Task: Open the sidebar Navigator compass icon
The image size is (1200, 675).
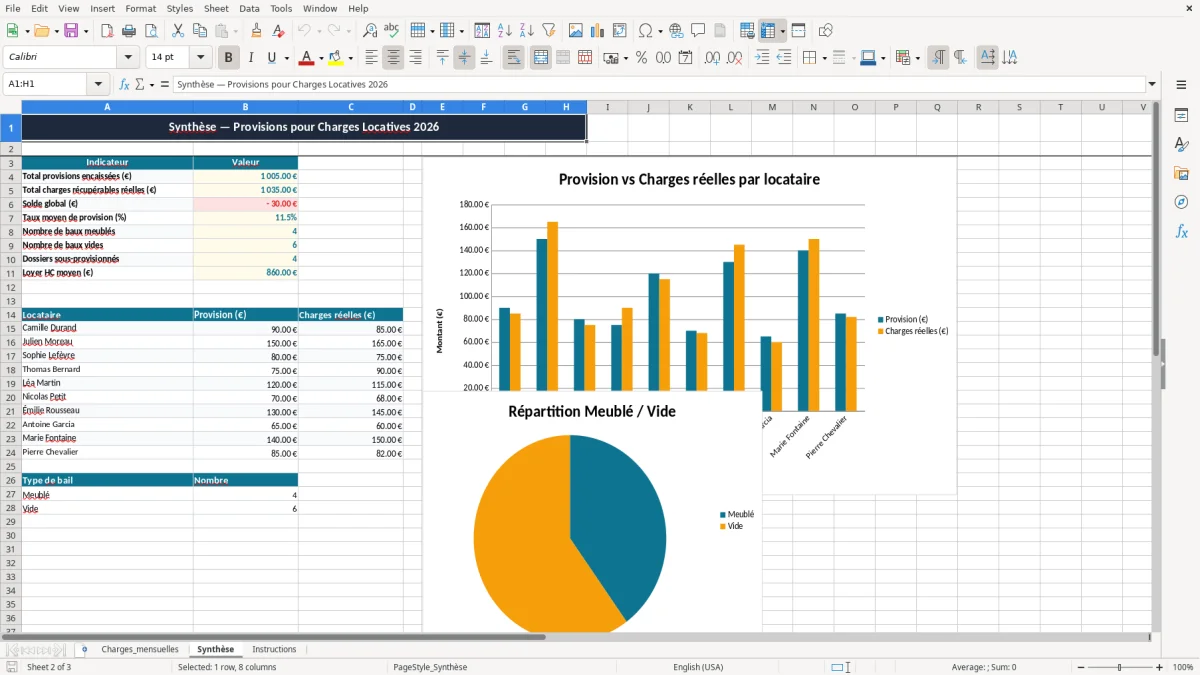Action: click(x=1181, y=203)
